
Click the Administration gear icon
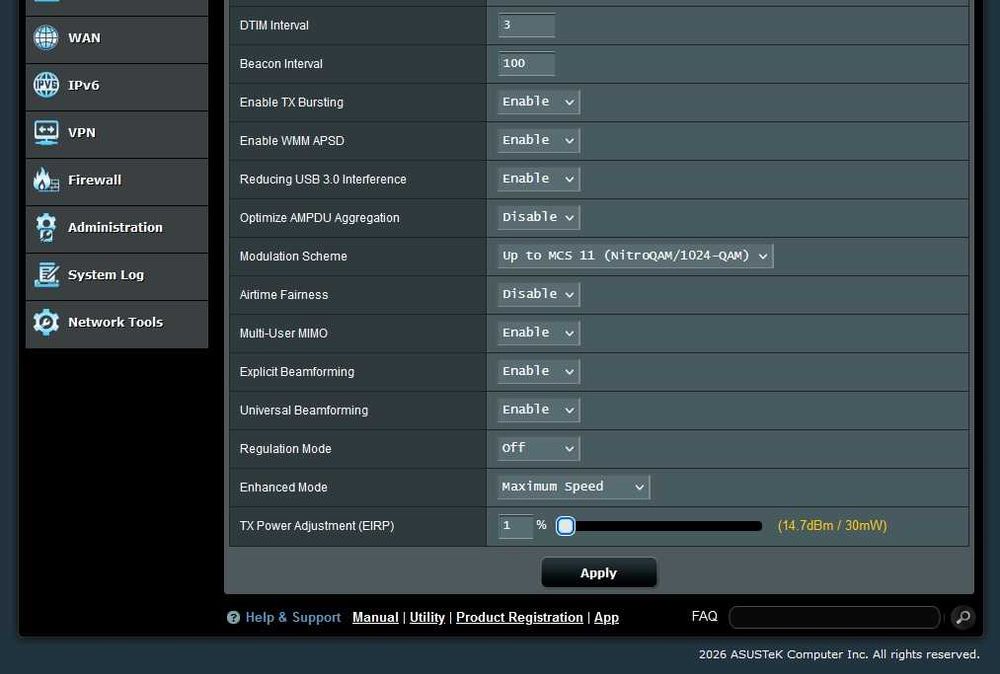point(46,228)
